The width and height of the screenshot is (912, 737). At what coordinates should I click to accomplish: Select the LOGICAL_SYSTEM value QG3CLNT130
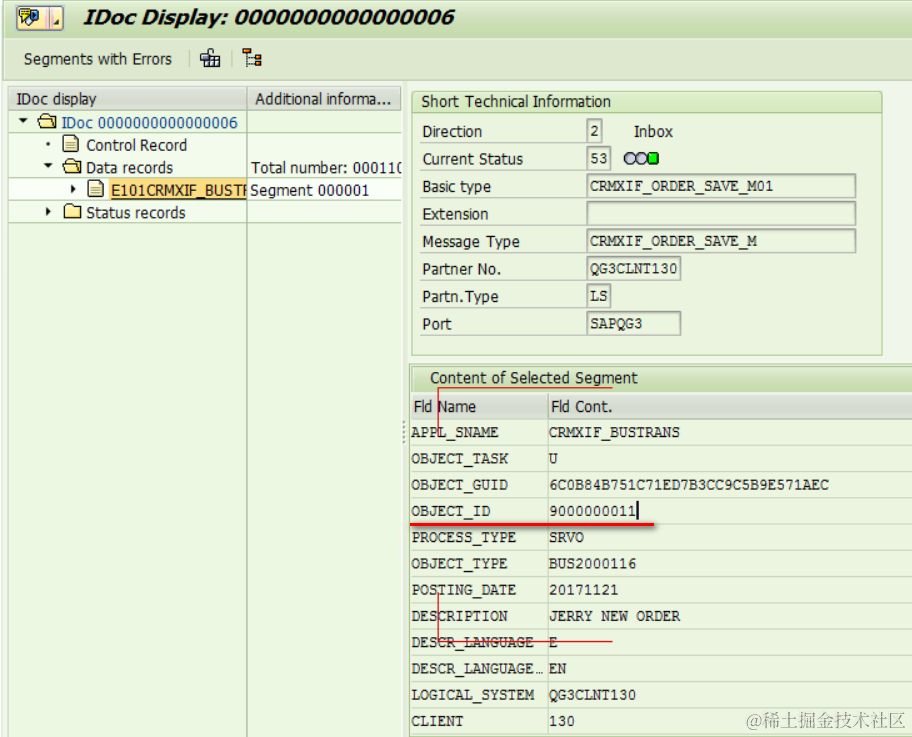click(730, 695)
